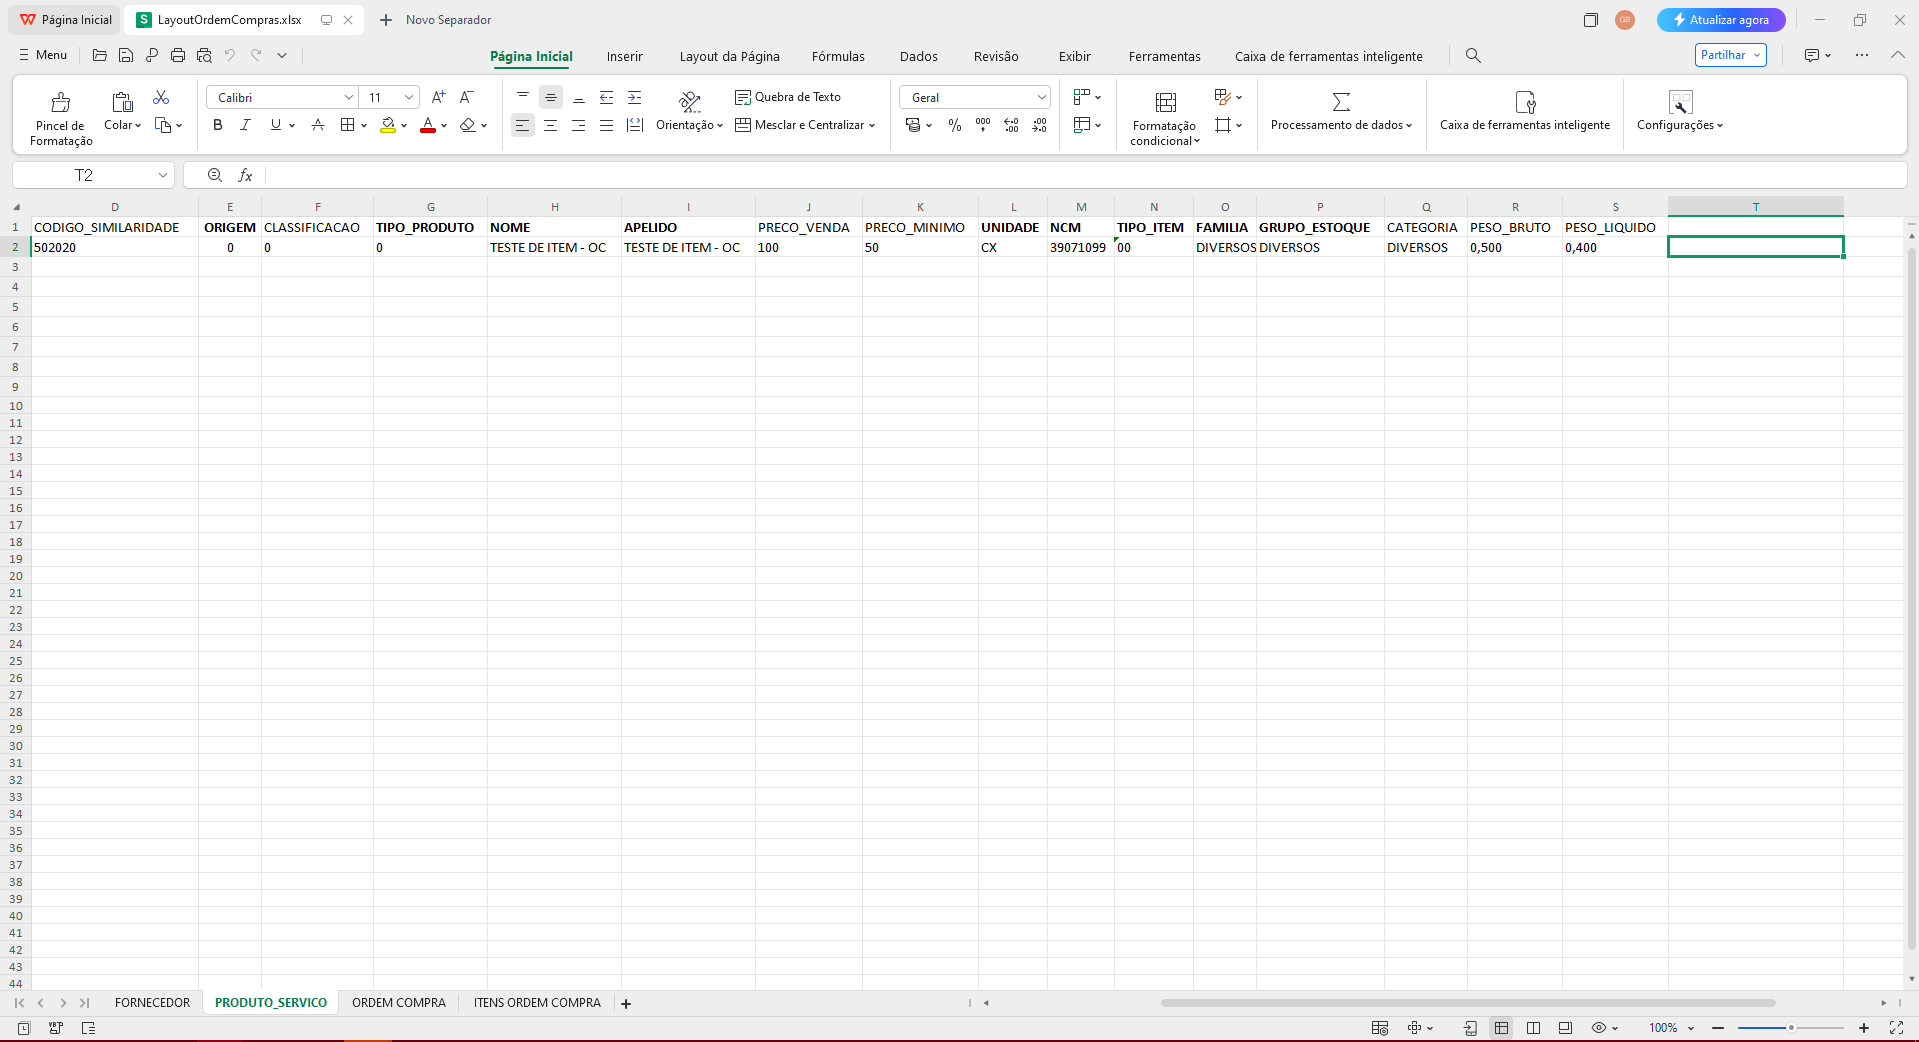Select the Pincel de Formatação tool
This screenshot has height=1042, width=1919.
pos(61,118)
